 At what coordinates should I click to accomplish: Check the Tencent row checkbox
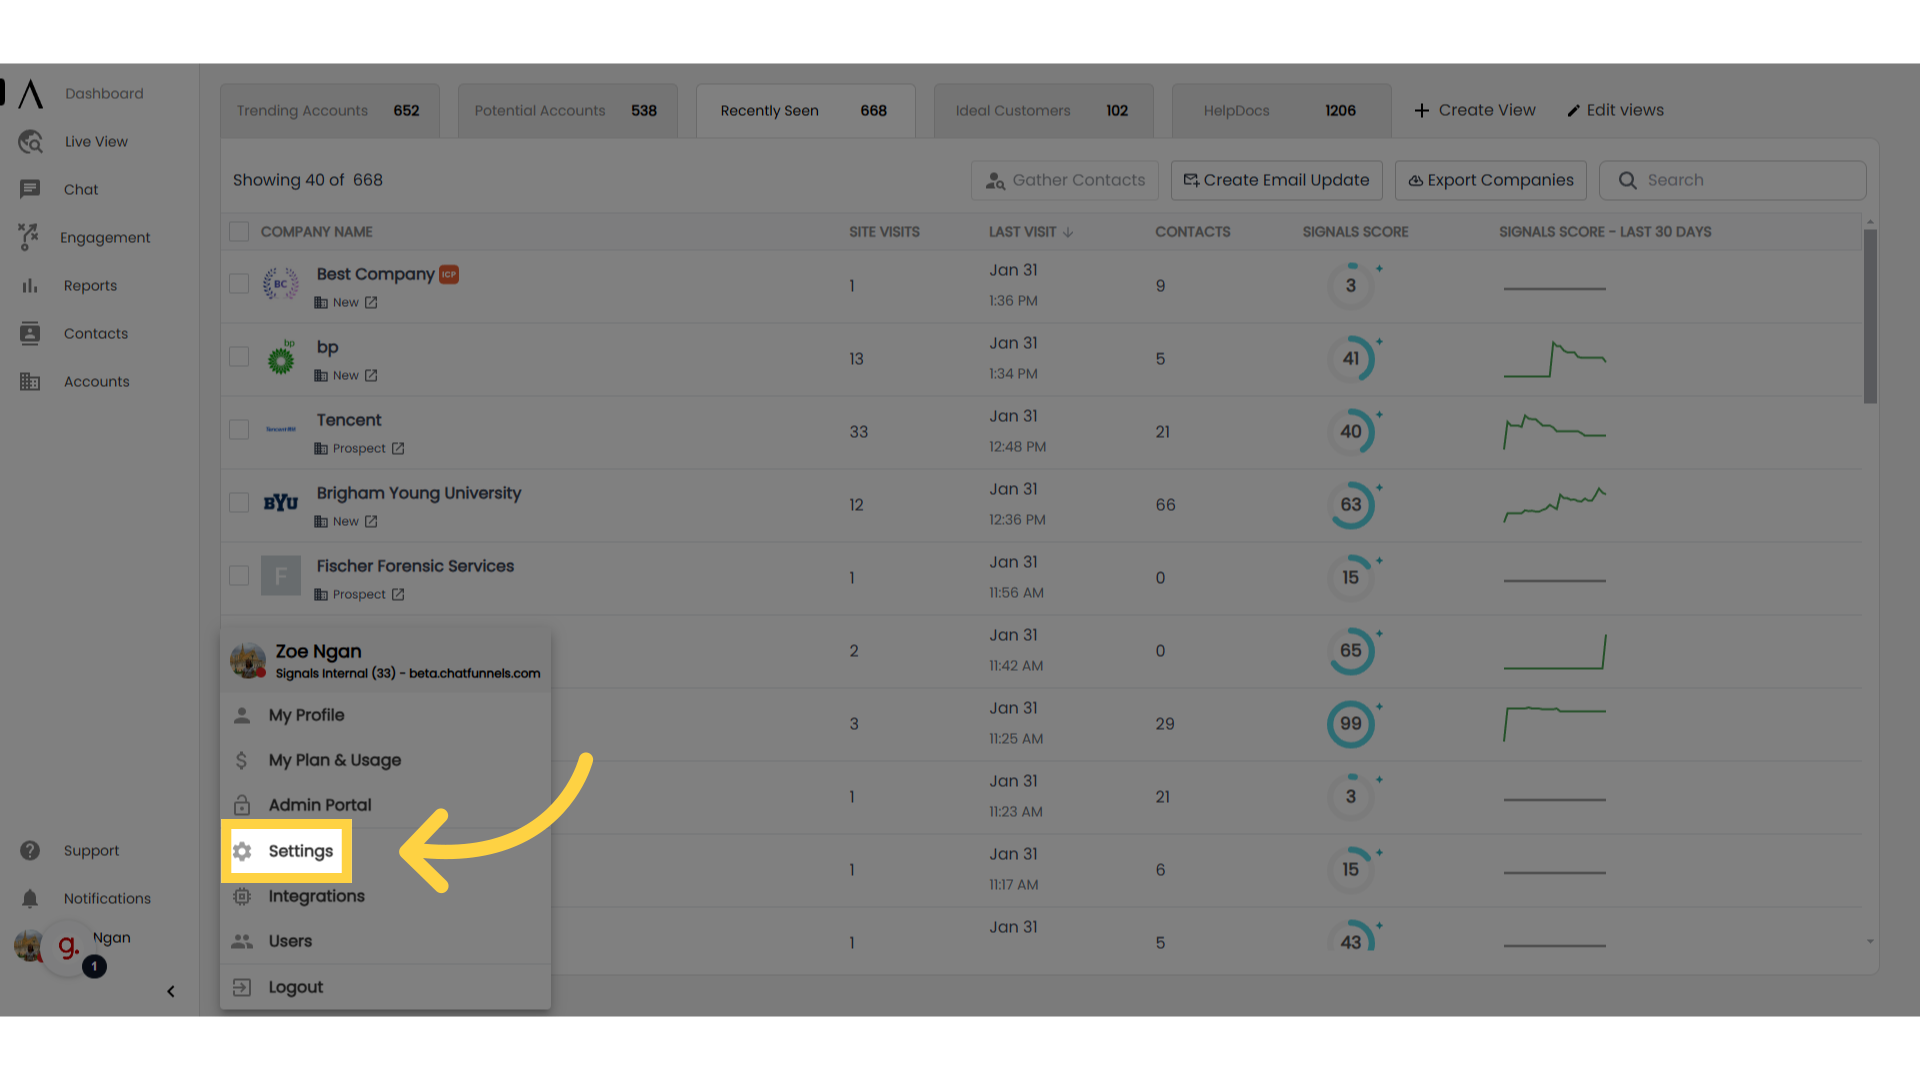coord(237,430)
